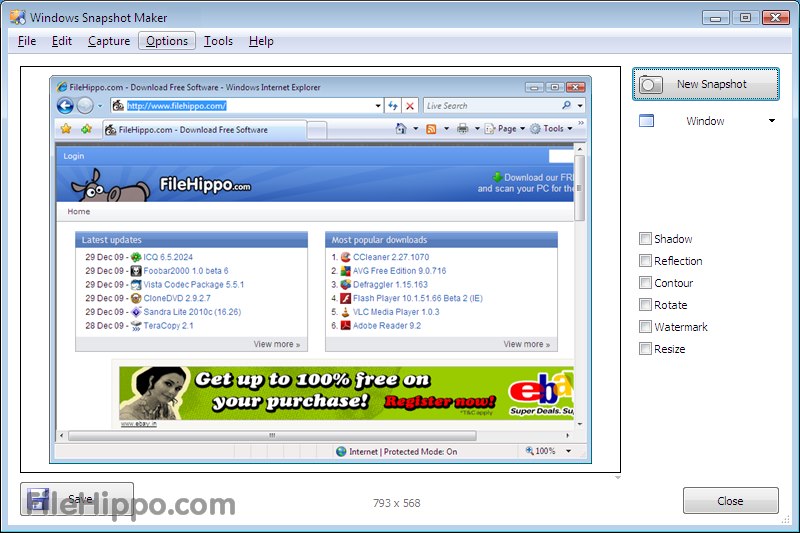Click the Windows Snapshot Maker title bar icon
This screenshot has width=800, height=533.
[x=18, y=17]
